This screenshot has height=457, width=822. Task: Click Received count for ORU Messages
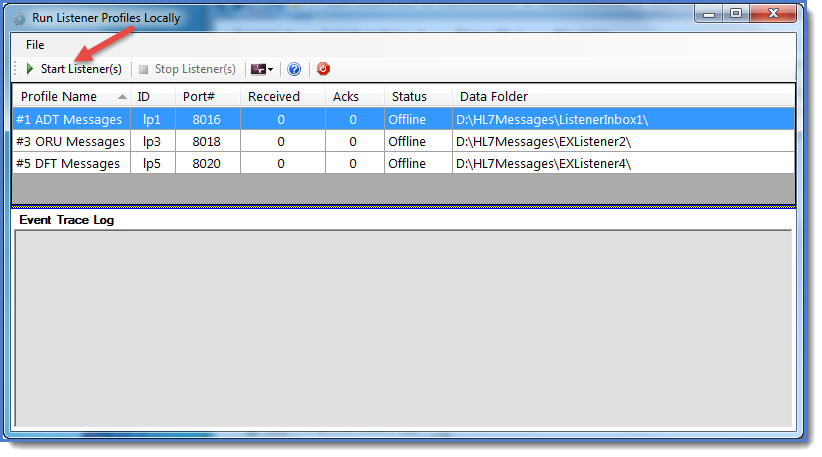281,142
